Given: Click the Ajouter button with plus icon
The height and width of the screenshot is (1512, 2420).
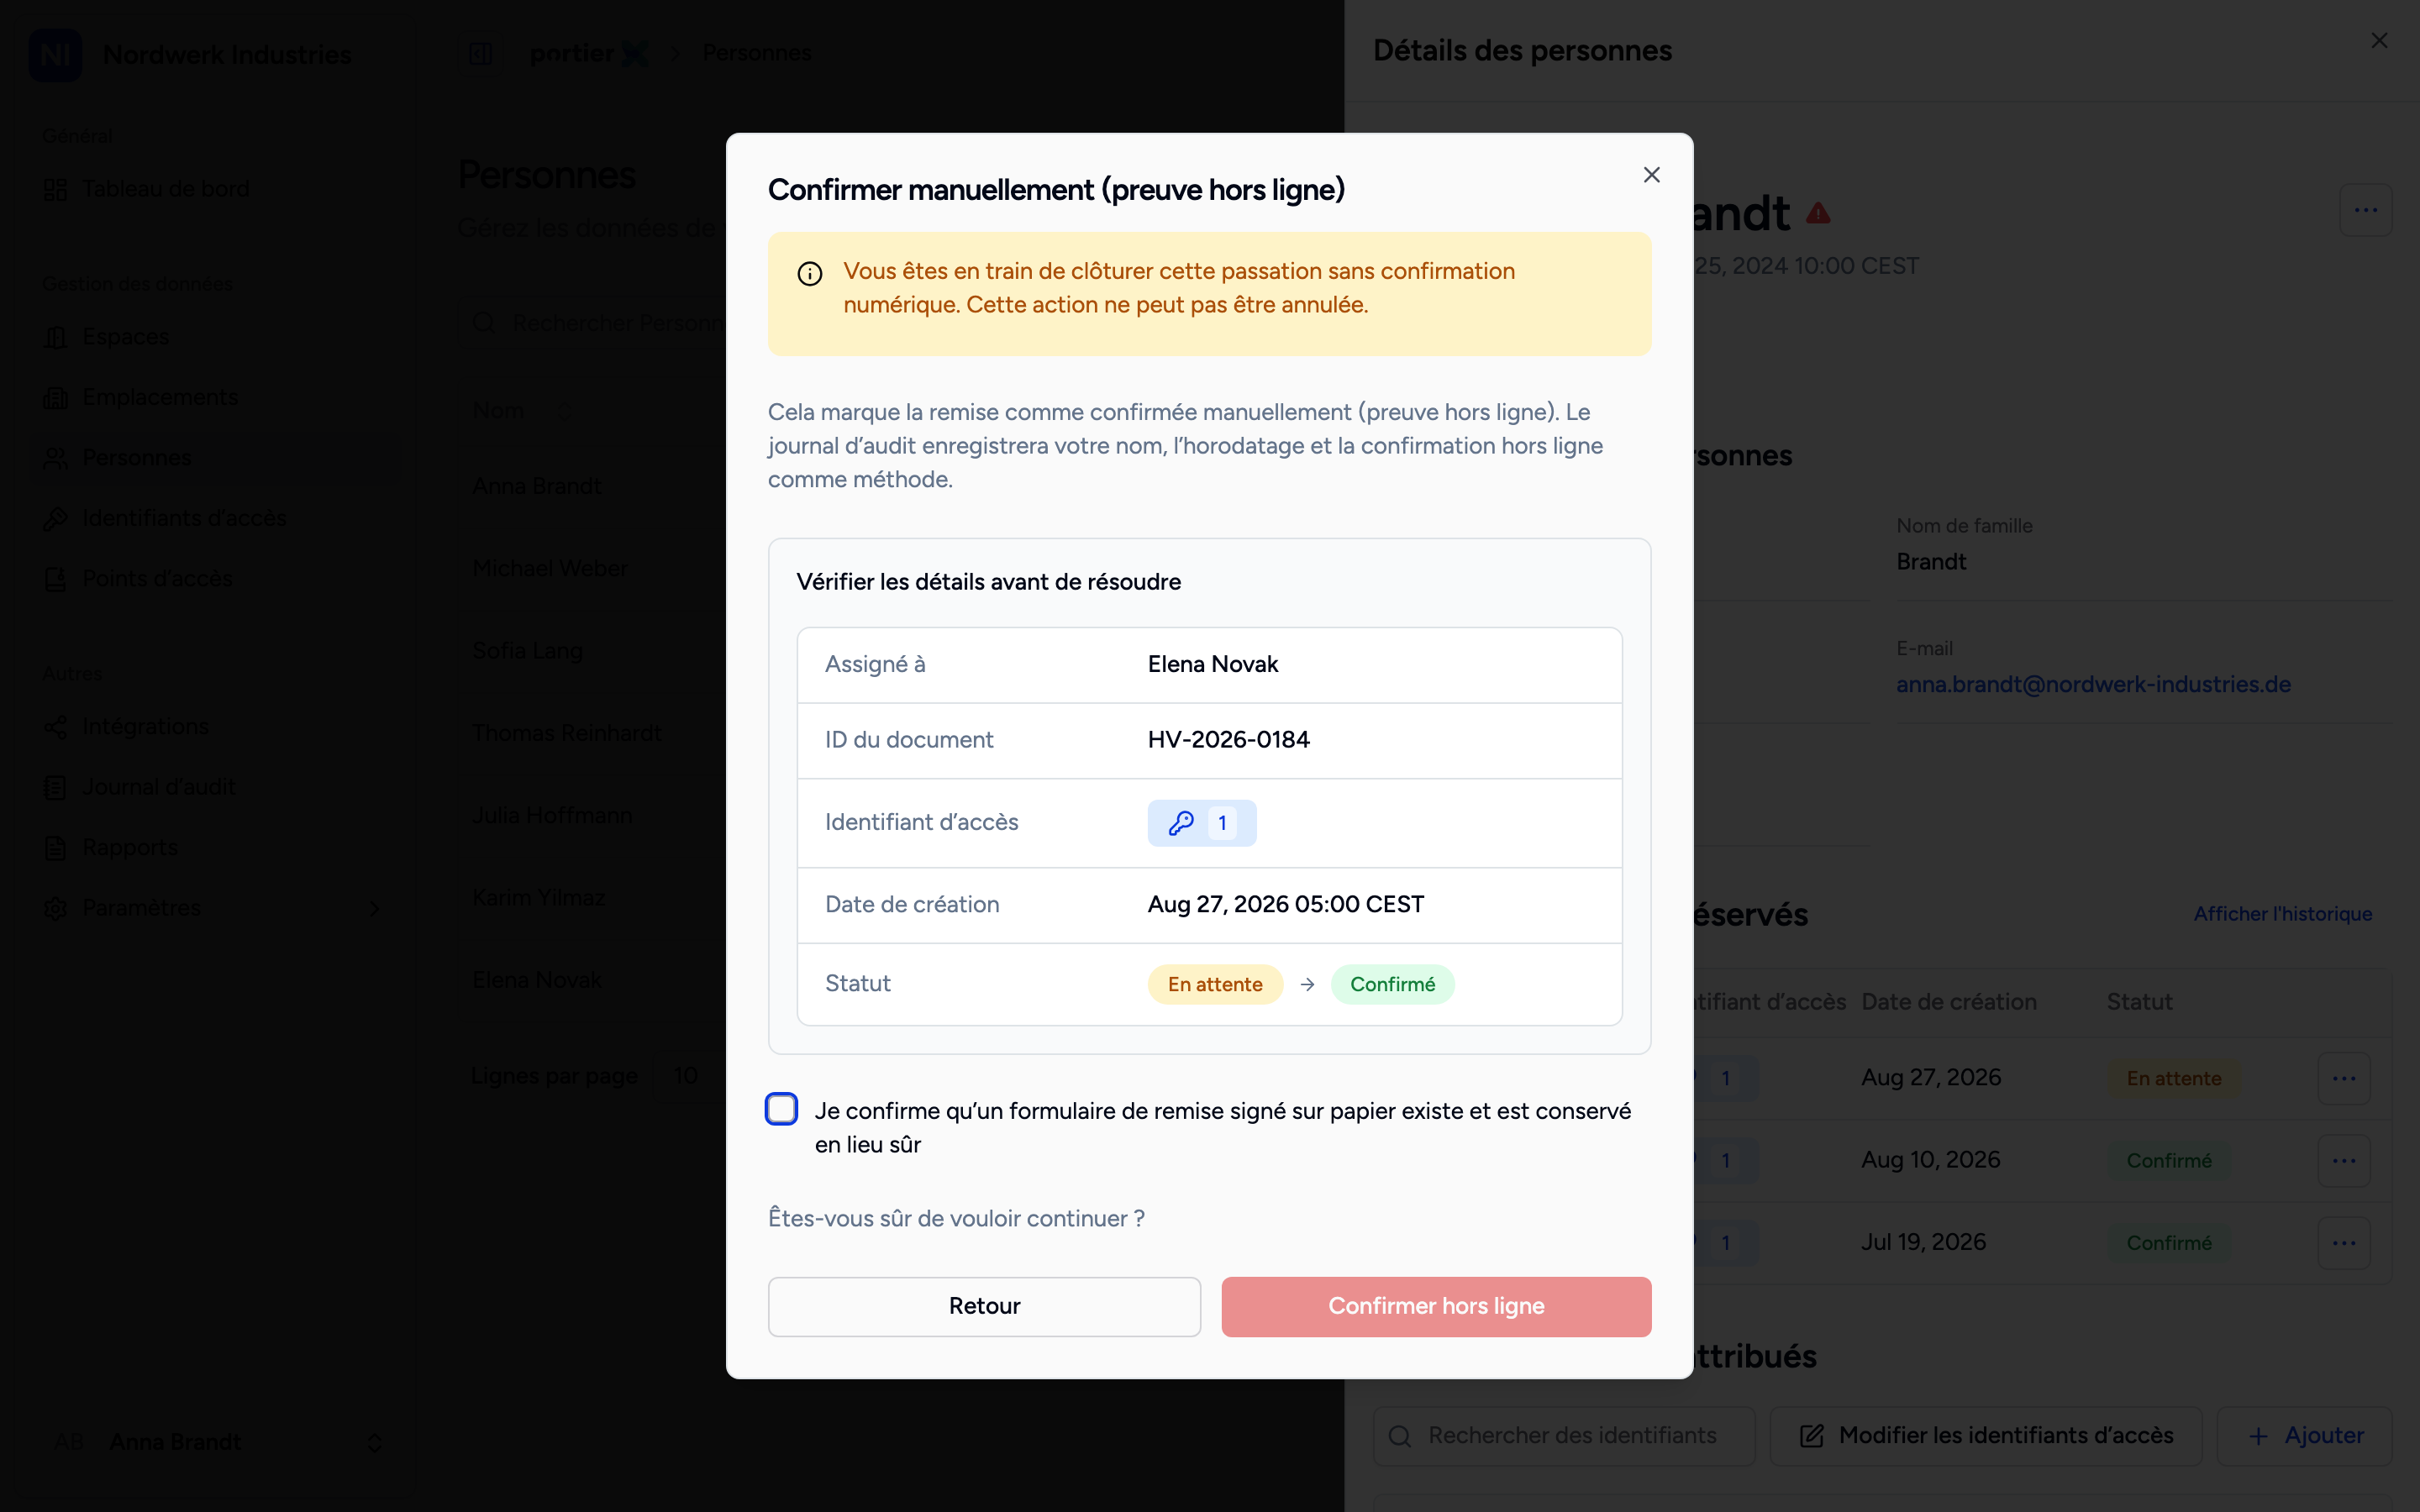Looking at the screenshot, I should point(2305,1436).
